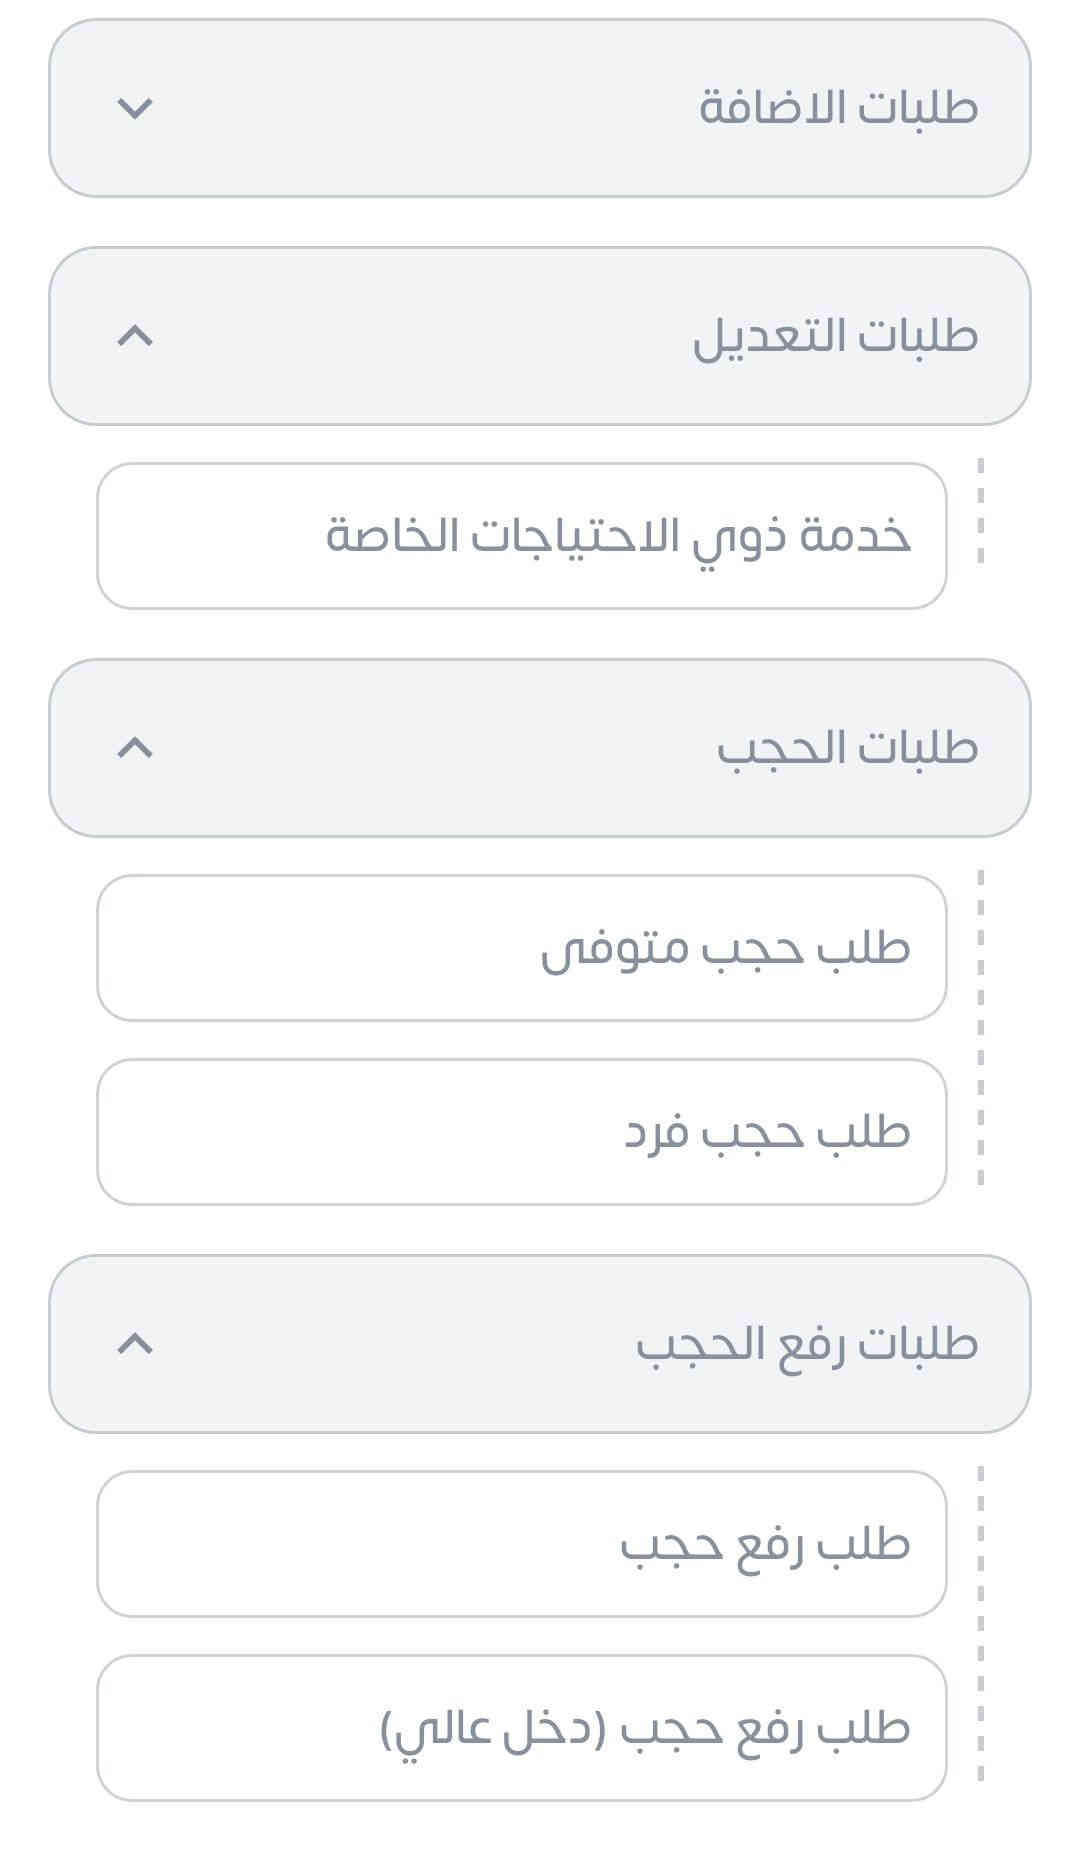
Task: Tap the deceased blocking request item متوفى
Action: coord(725,948)
